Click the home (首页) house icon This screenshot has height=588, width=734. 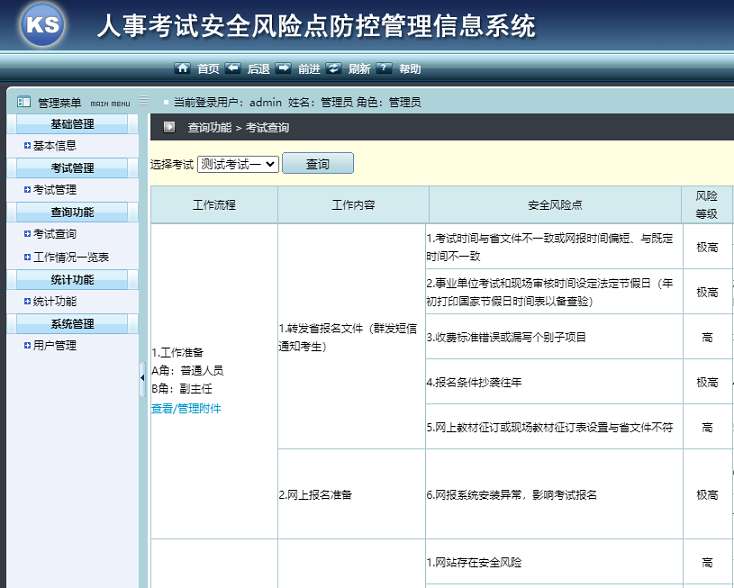click(x=182, y=68)
